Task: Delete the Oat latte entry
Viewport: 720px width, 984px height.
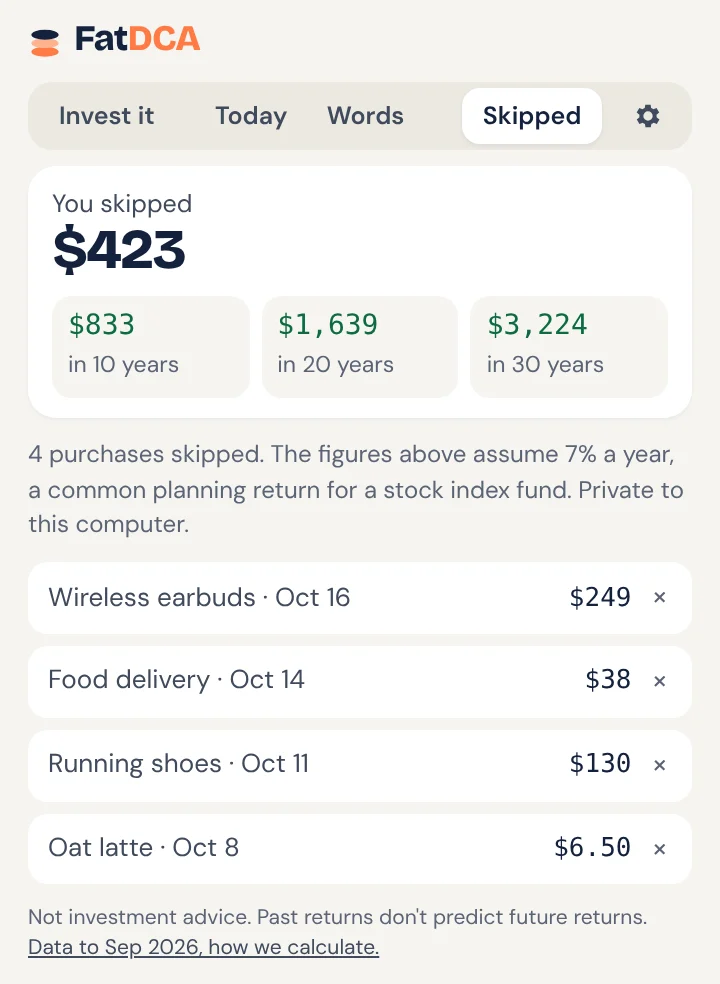Action: point(659,849)
